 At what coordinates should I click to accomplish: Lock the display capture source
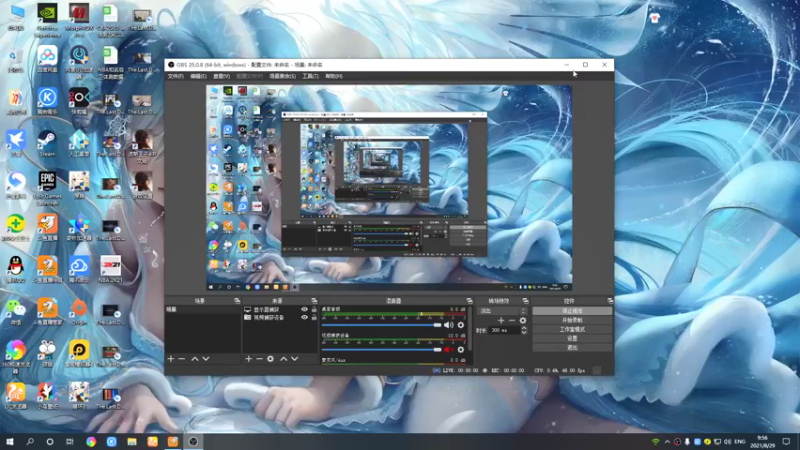pos(314,310)
